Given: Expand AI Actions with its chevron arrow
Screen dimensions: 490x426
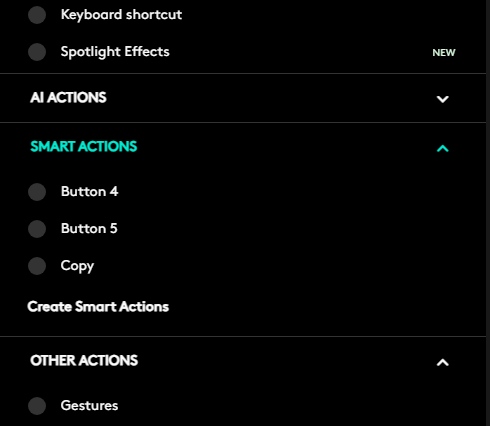Looking at the screenshot, I should tap(443, 99).
